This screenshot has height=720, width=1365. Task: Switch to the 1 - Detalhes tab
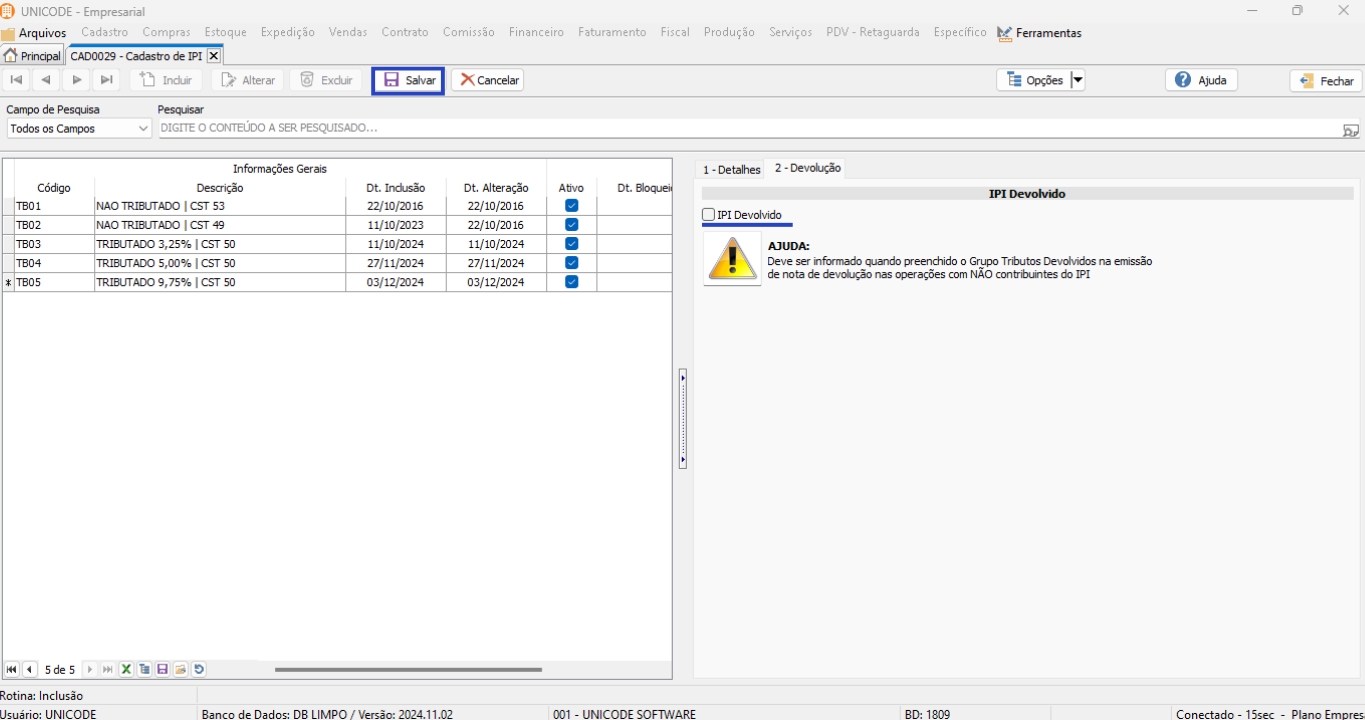pos(731,170)
